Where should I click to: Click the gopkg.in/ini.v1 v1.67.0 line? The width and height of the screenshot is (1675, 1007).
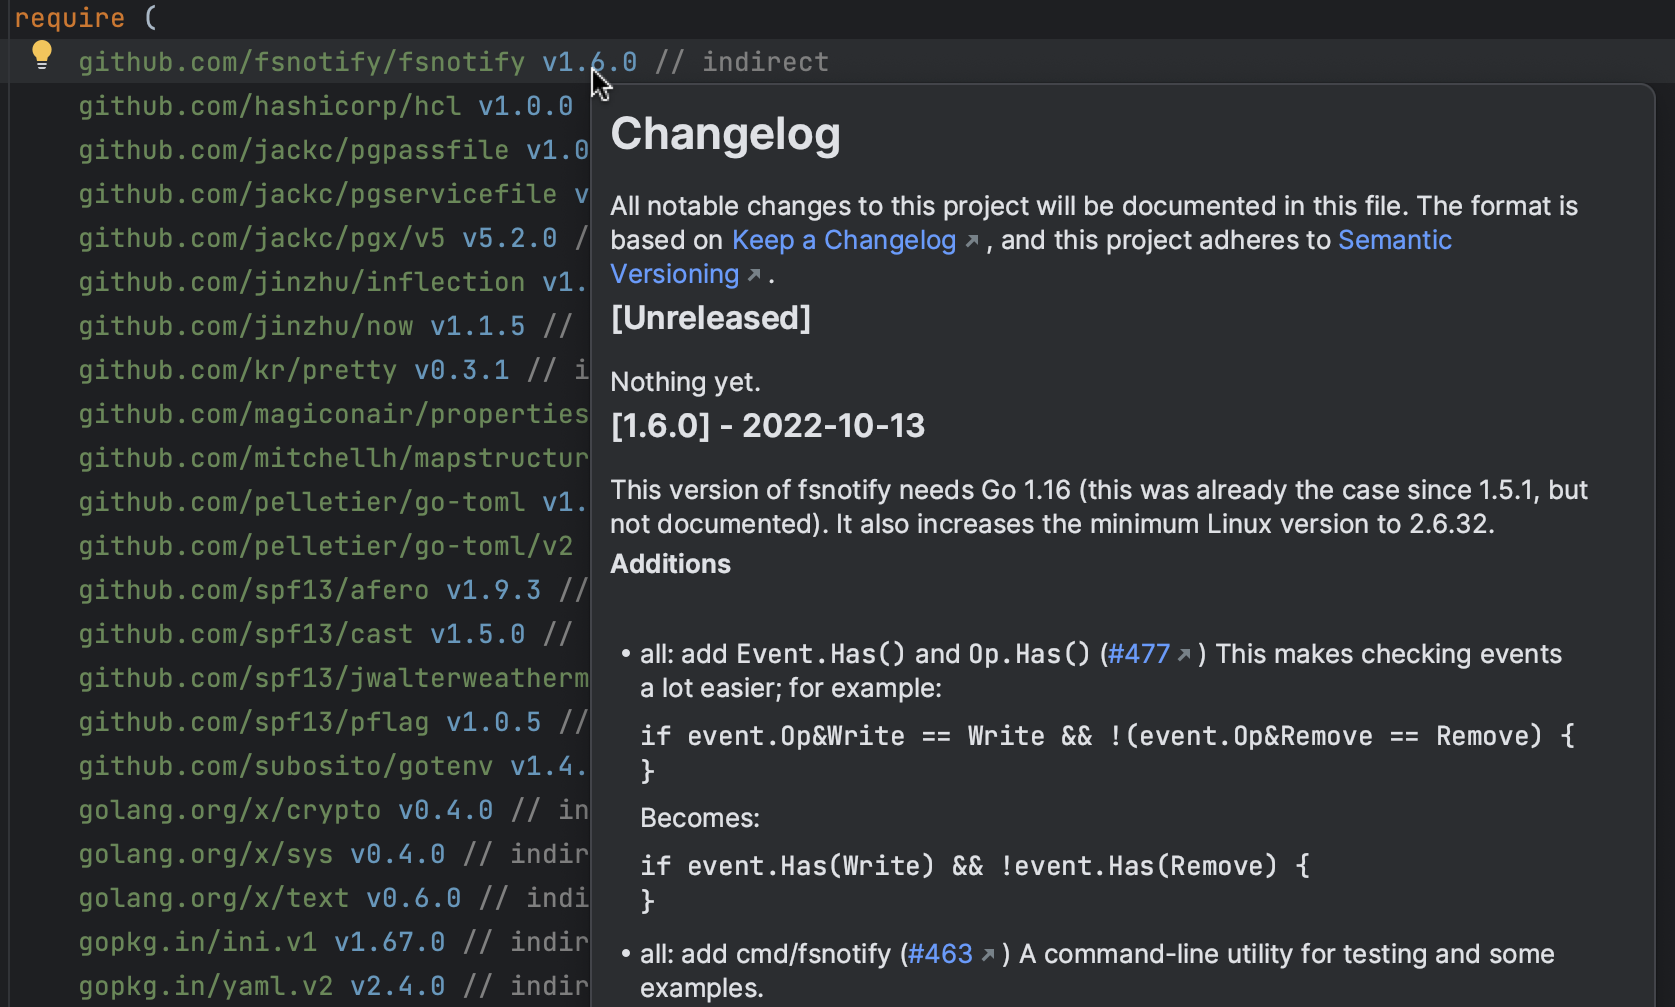coord(334,942)
